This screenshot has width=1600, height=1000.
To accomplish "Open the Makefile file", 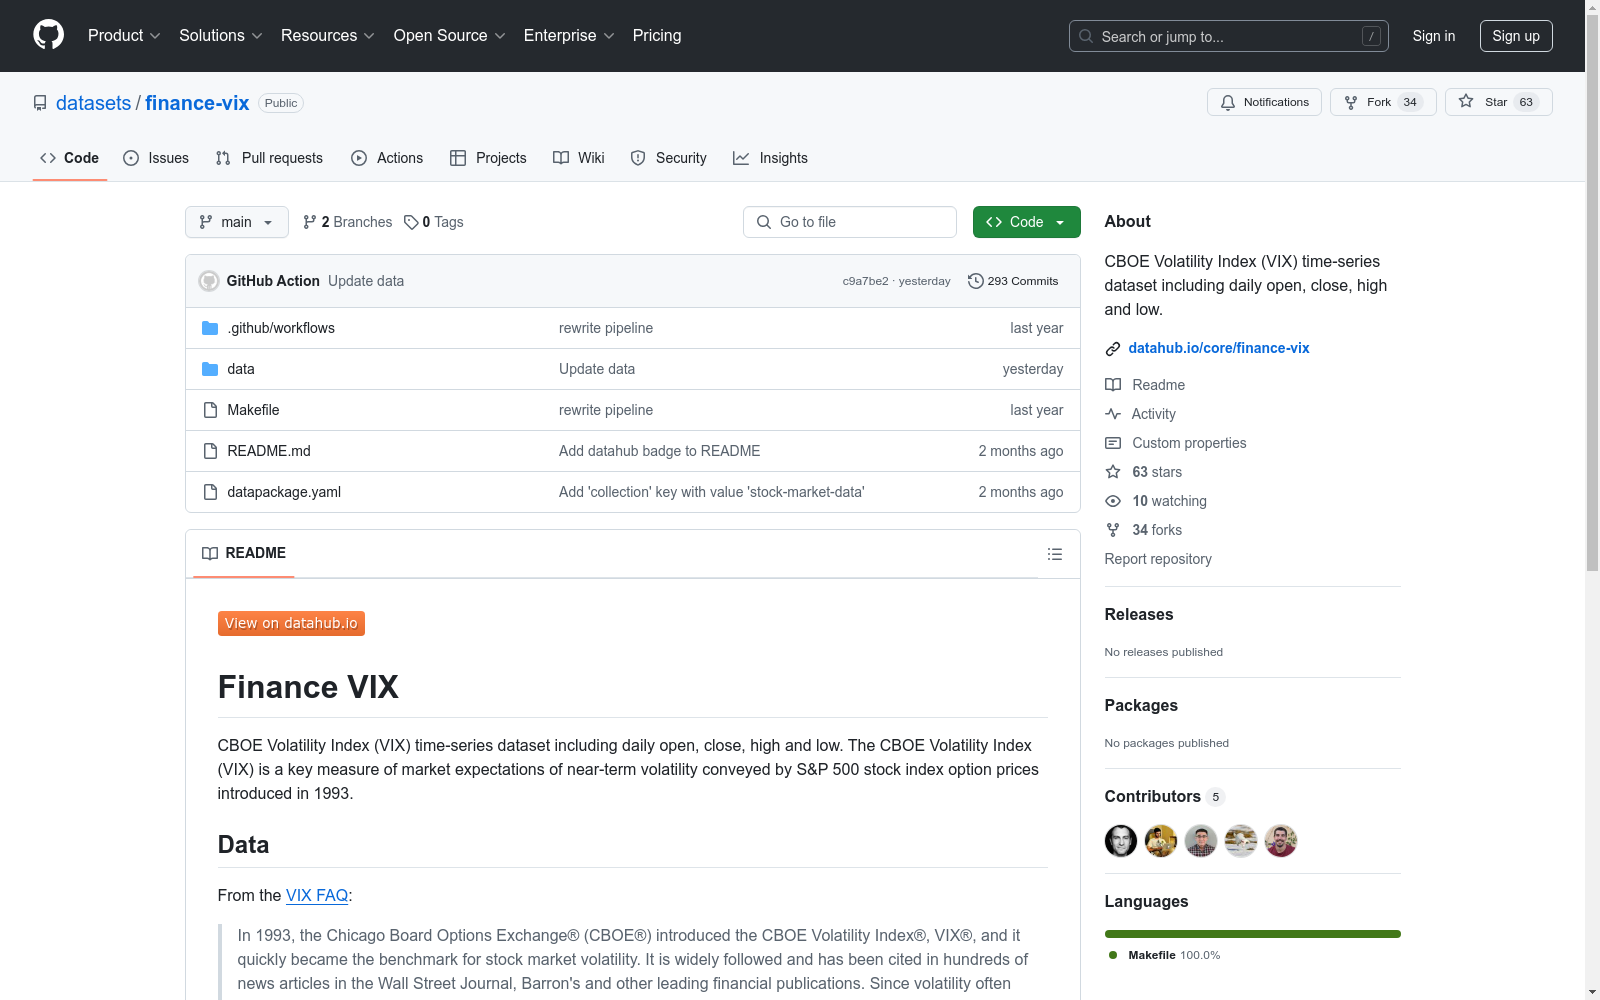I will pyautogui.click(x=253, y=410).
